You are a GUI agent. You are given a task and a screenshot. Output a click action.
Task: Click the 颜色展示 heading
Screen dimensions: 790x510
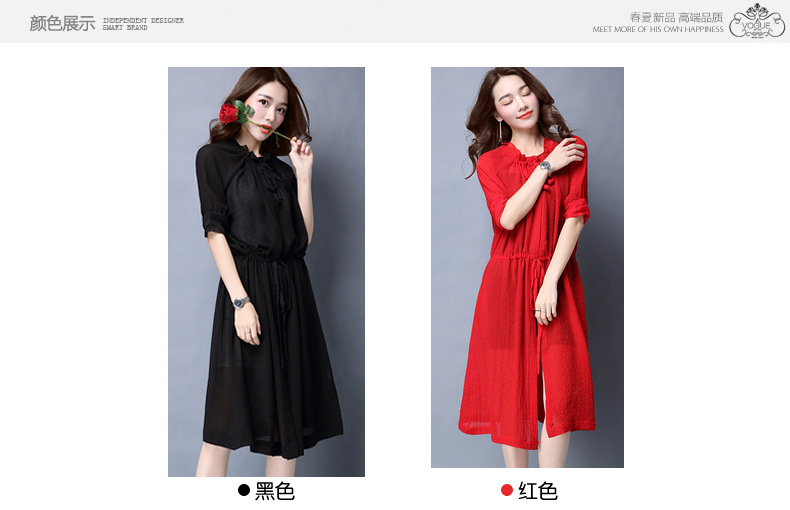click(62, 23)
